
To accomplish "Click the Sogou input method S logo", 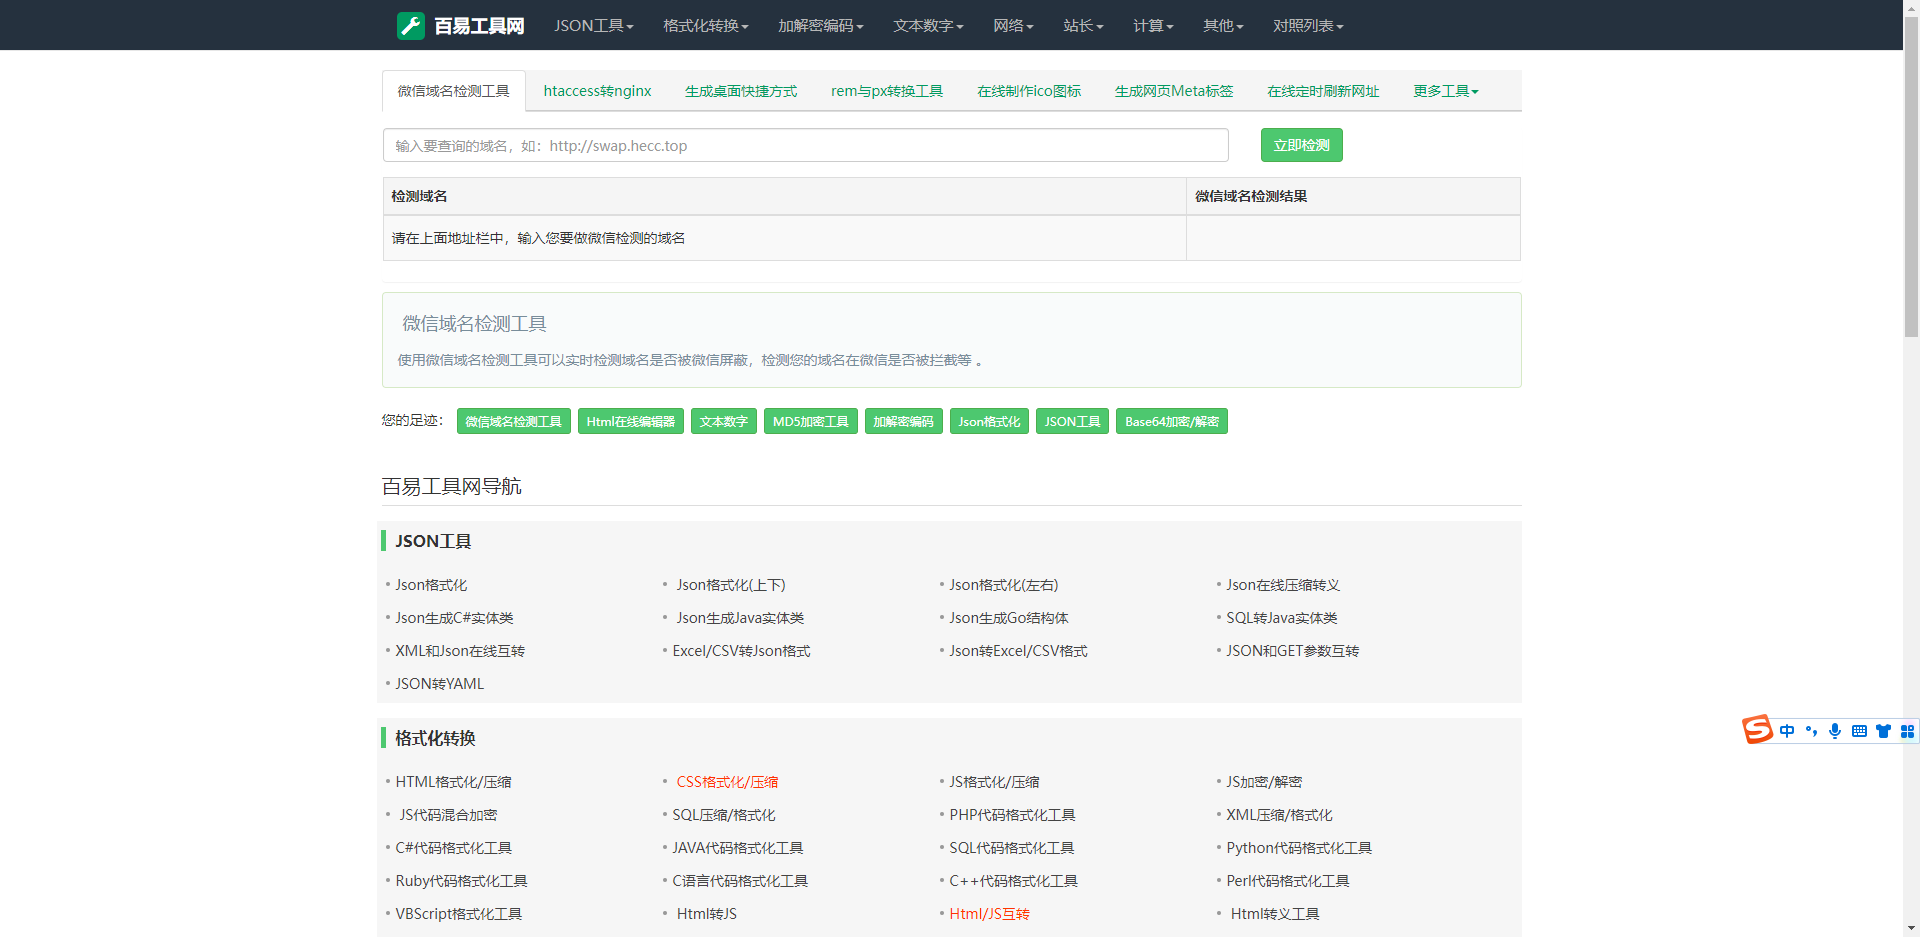I will point(1757,730).
